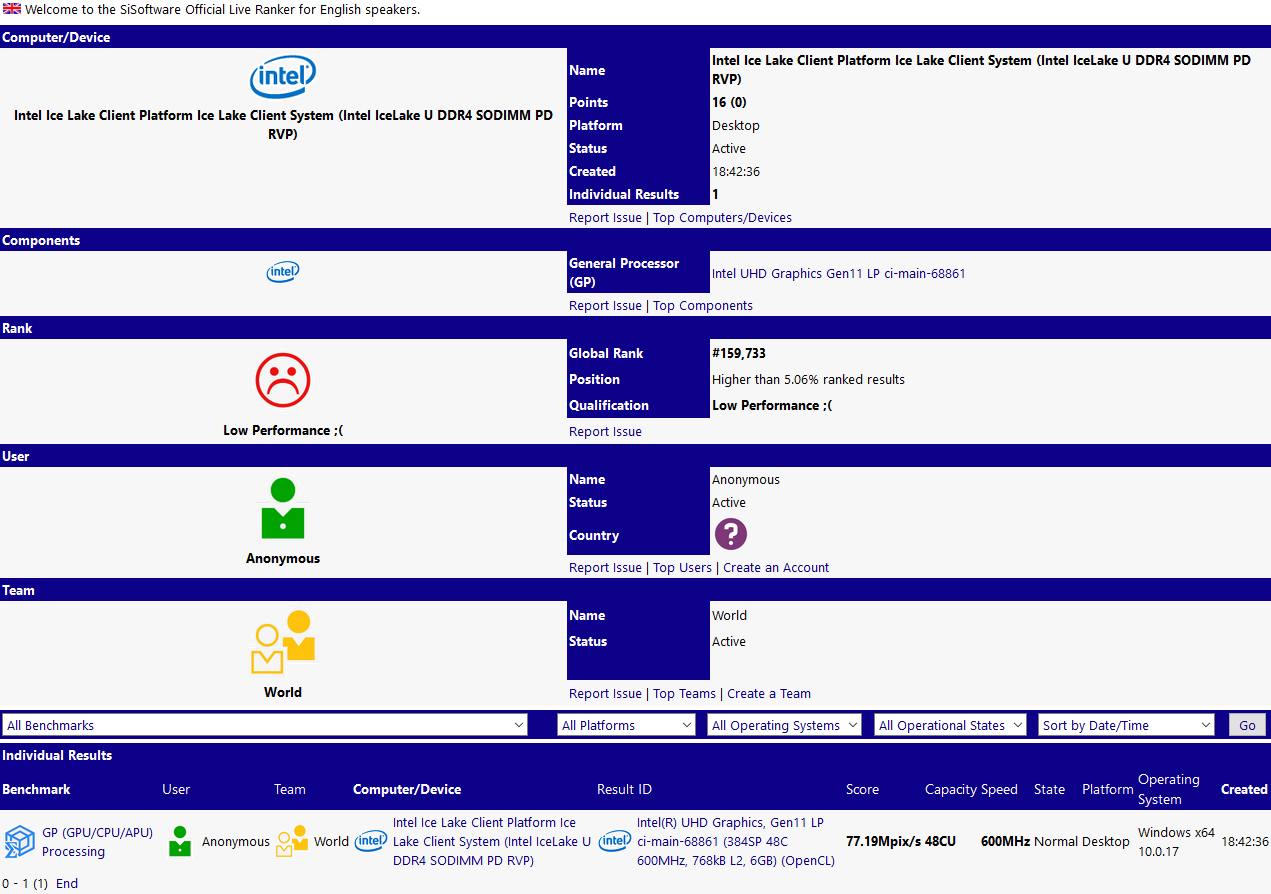Click the Score column header
This screenshot has height=894, width=1271.
click(x=862, y=789)
